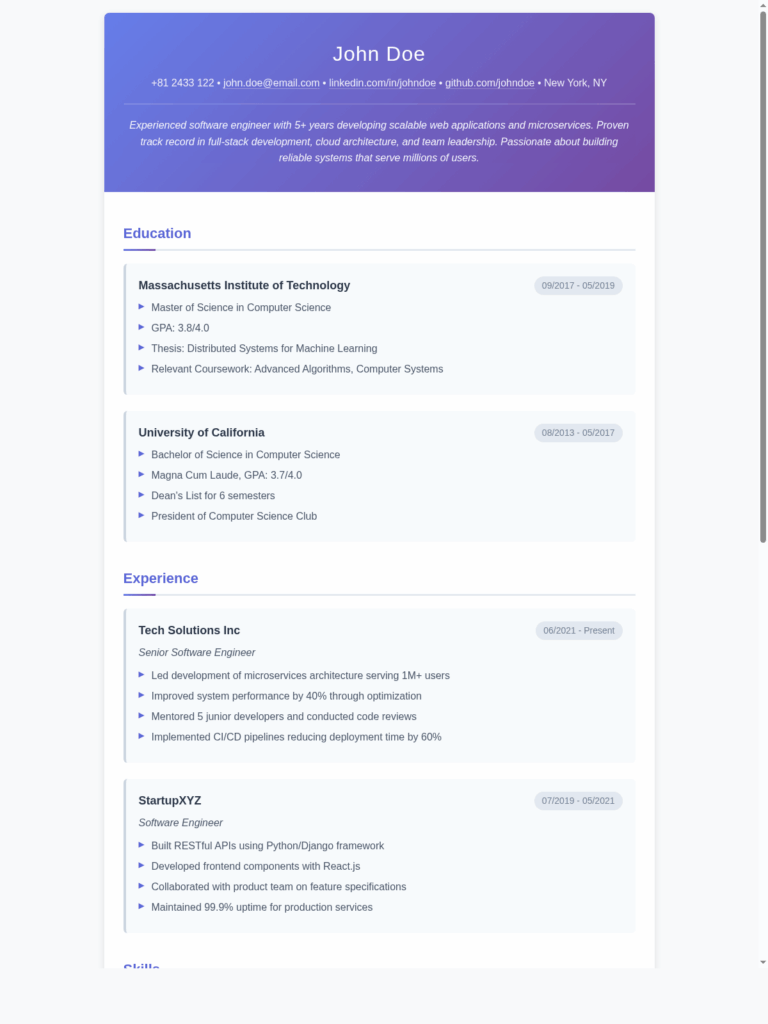The width and height of the screenshot is (768, 1024).
Task: Click the scrollbar down arrow
Action: pos(763,963)
